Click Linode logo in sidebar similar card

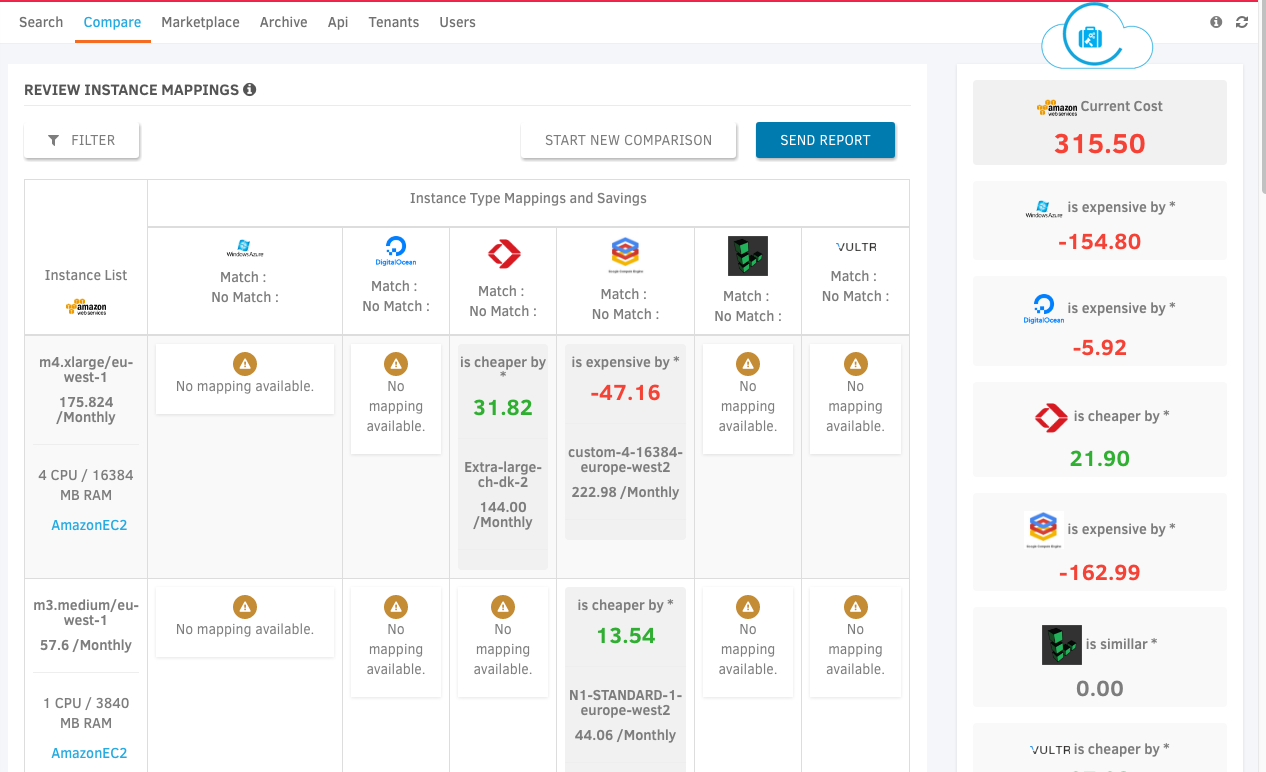(1061, 645)
